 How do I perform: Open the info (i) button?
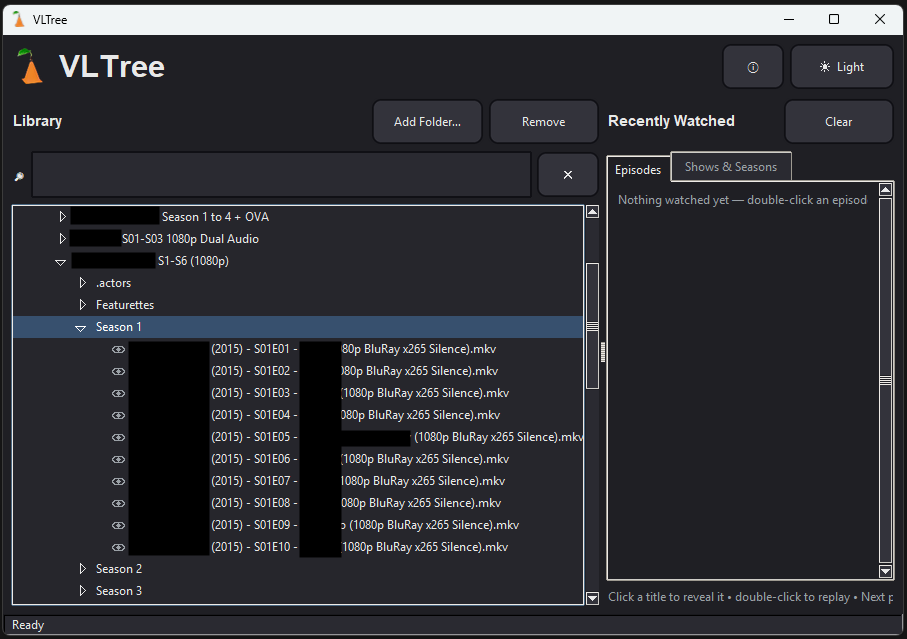pos(753,67)
